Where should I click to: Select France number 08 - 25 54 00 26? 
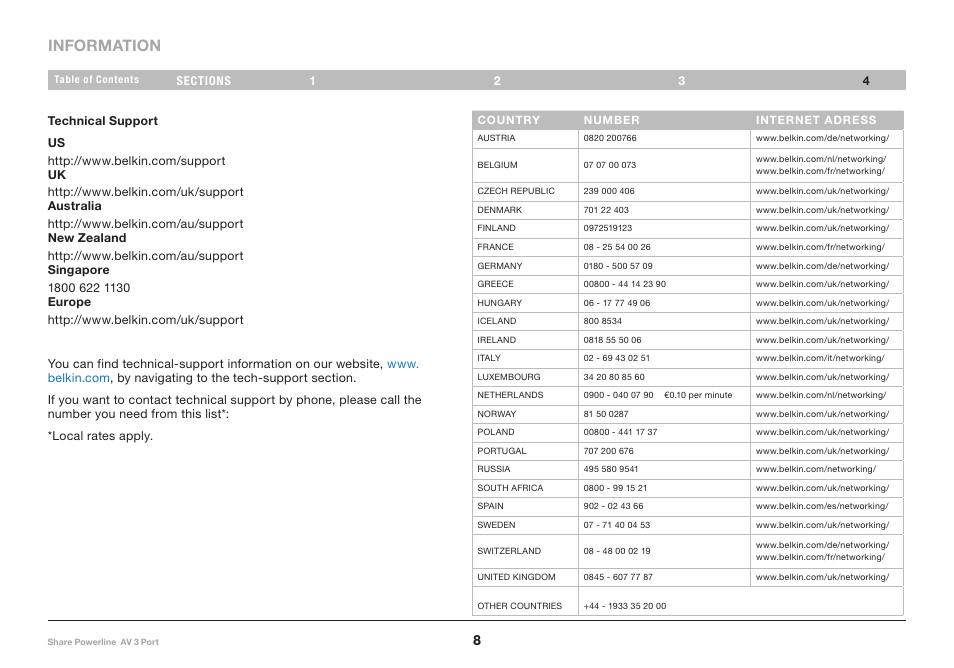617,247
